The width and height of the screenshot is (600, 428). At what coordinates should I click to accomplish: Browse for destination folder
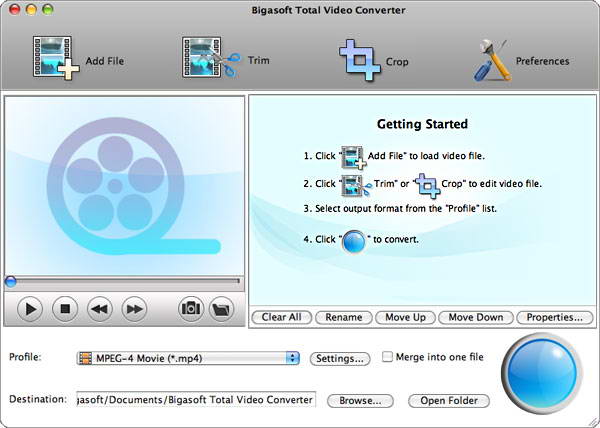[x=360, y=400]
